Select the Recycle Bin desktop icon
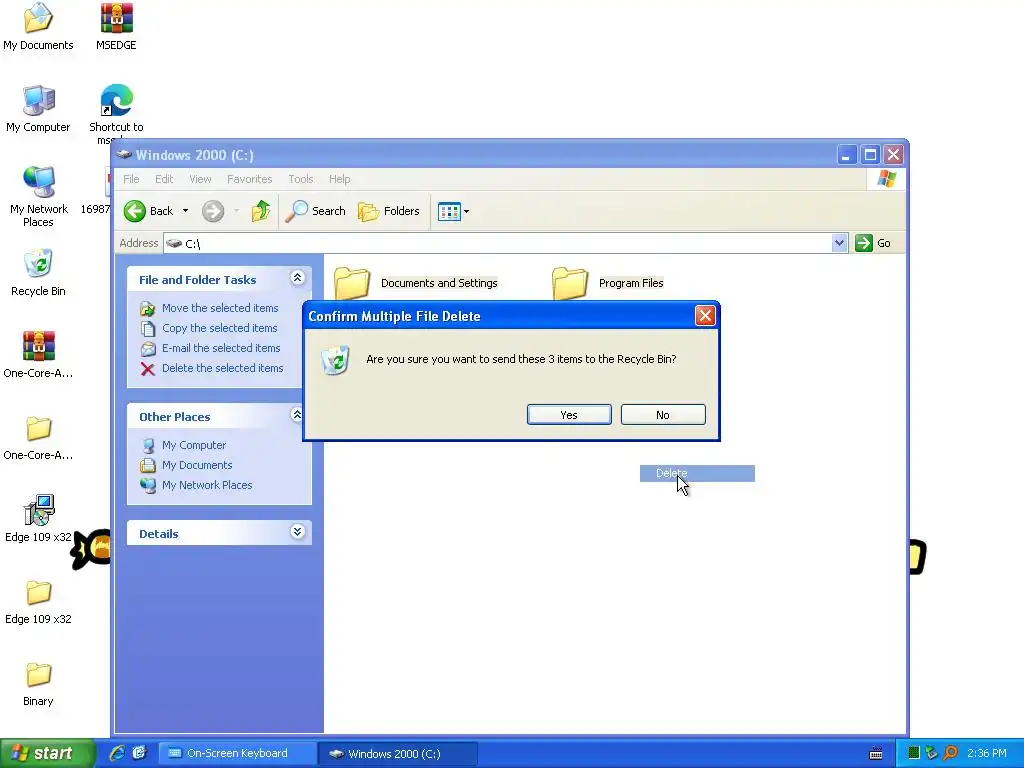 click(x=38, y=264)
